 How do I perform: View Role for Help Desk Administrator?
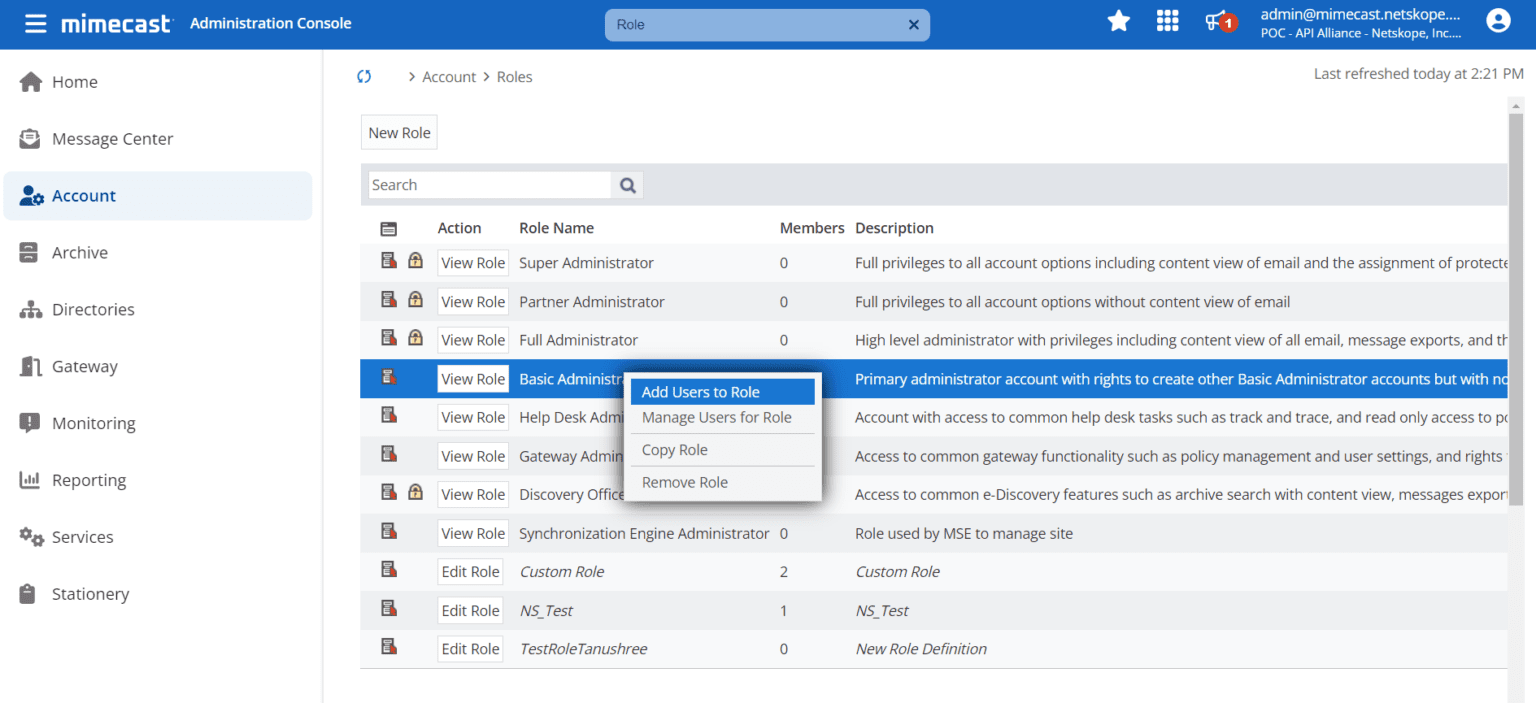pyautogui.click(x=472, y=416)
